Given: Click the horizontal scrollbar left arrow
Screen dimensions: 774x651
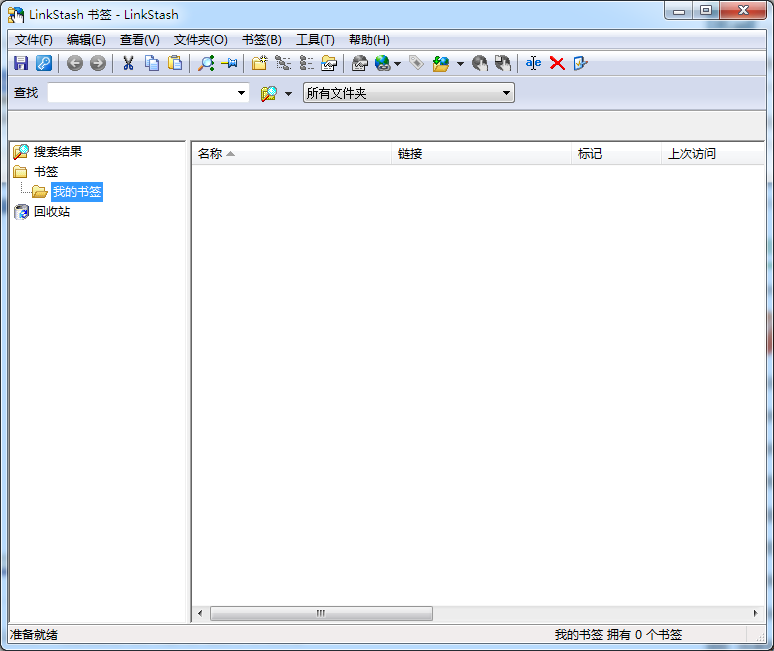Looking at the screenshot, I should coord(200,613).
